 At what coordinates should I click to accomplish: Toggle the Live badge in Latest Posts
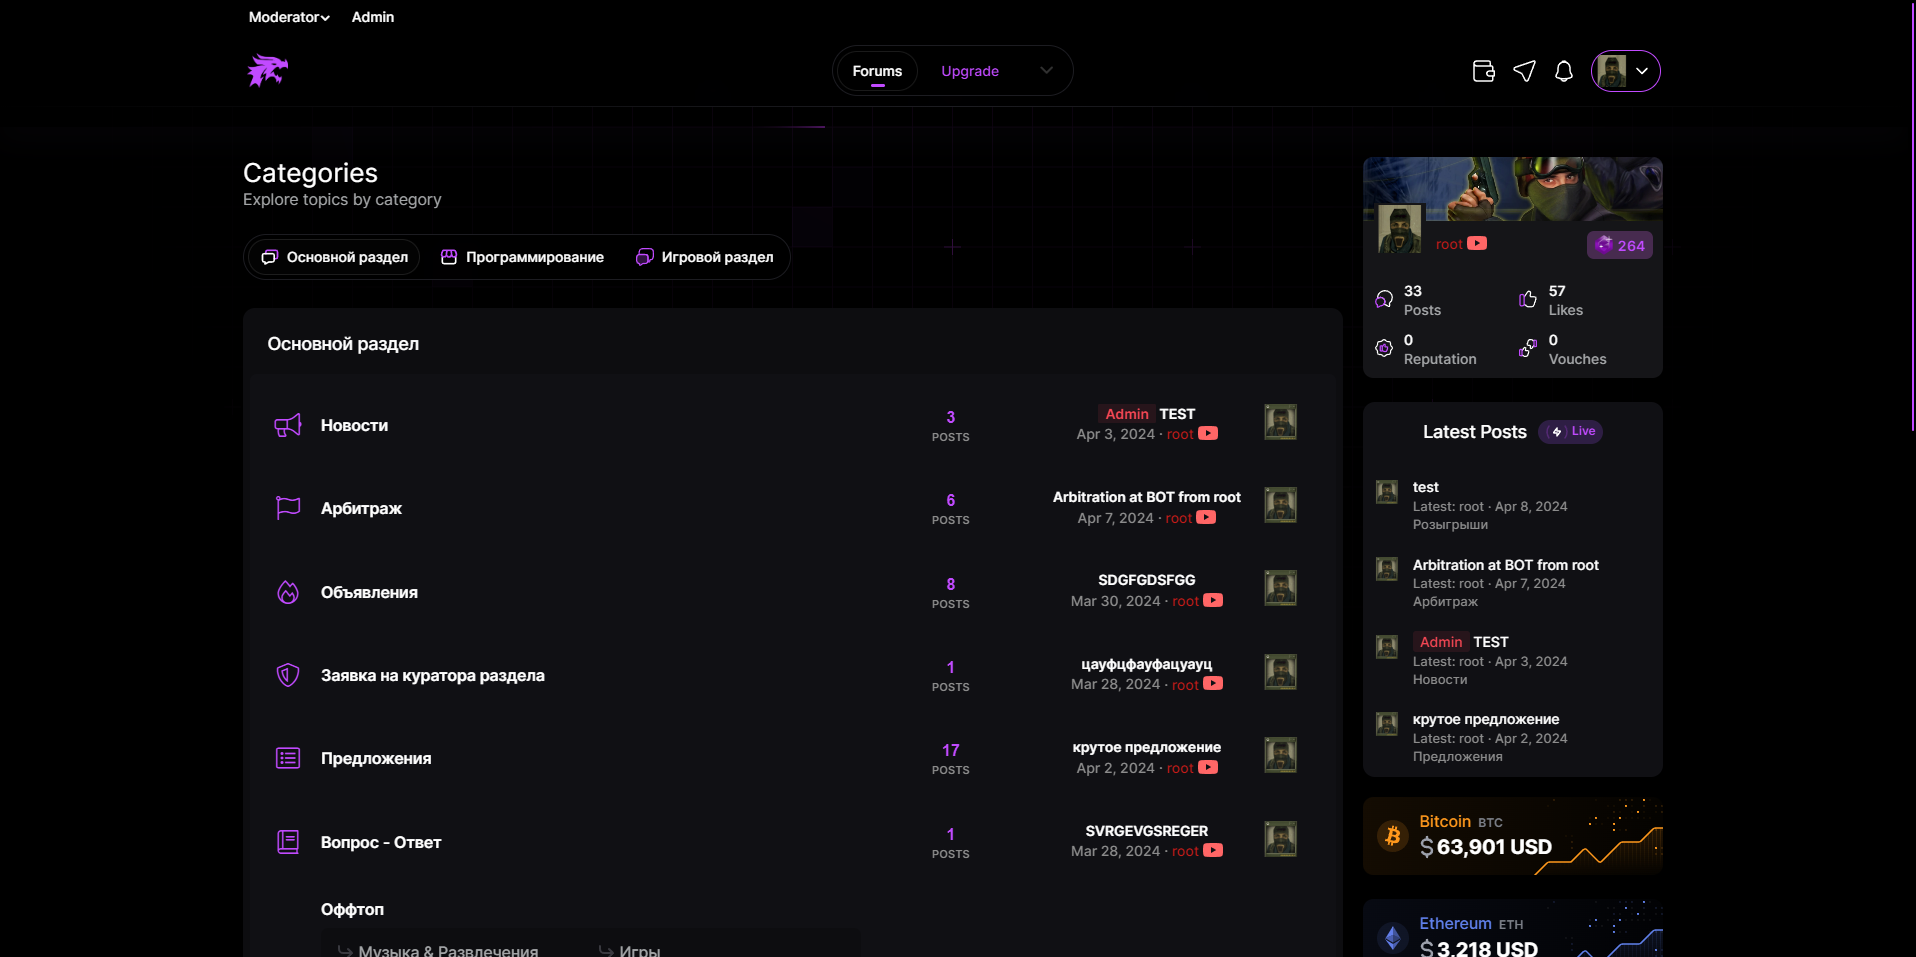[1571, 432]
